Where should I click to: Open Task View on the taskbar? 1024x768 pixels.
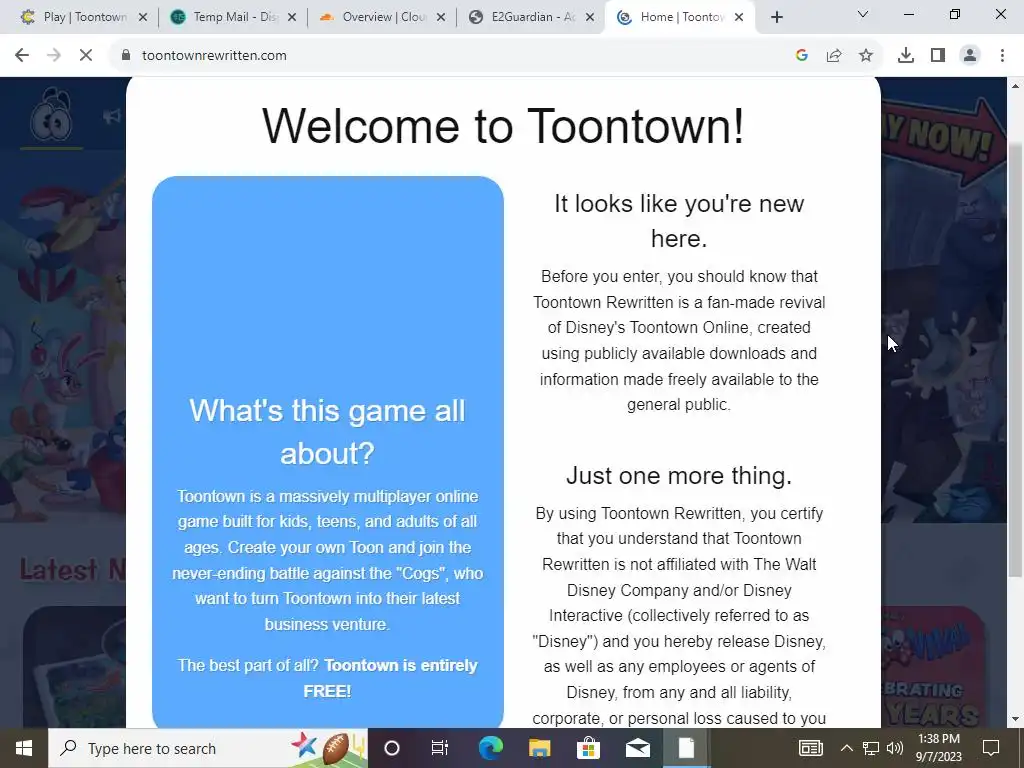coord(440,748)
